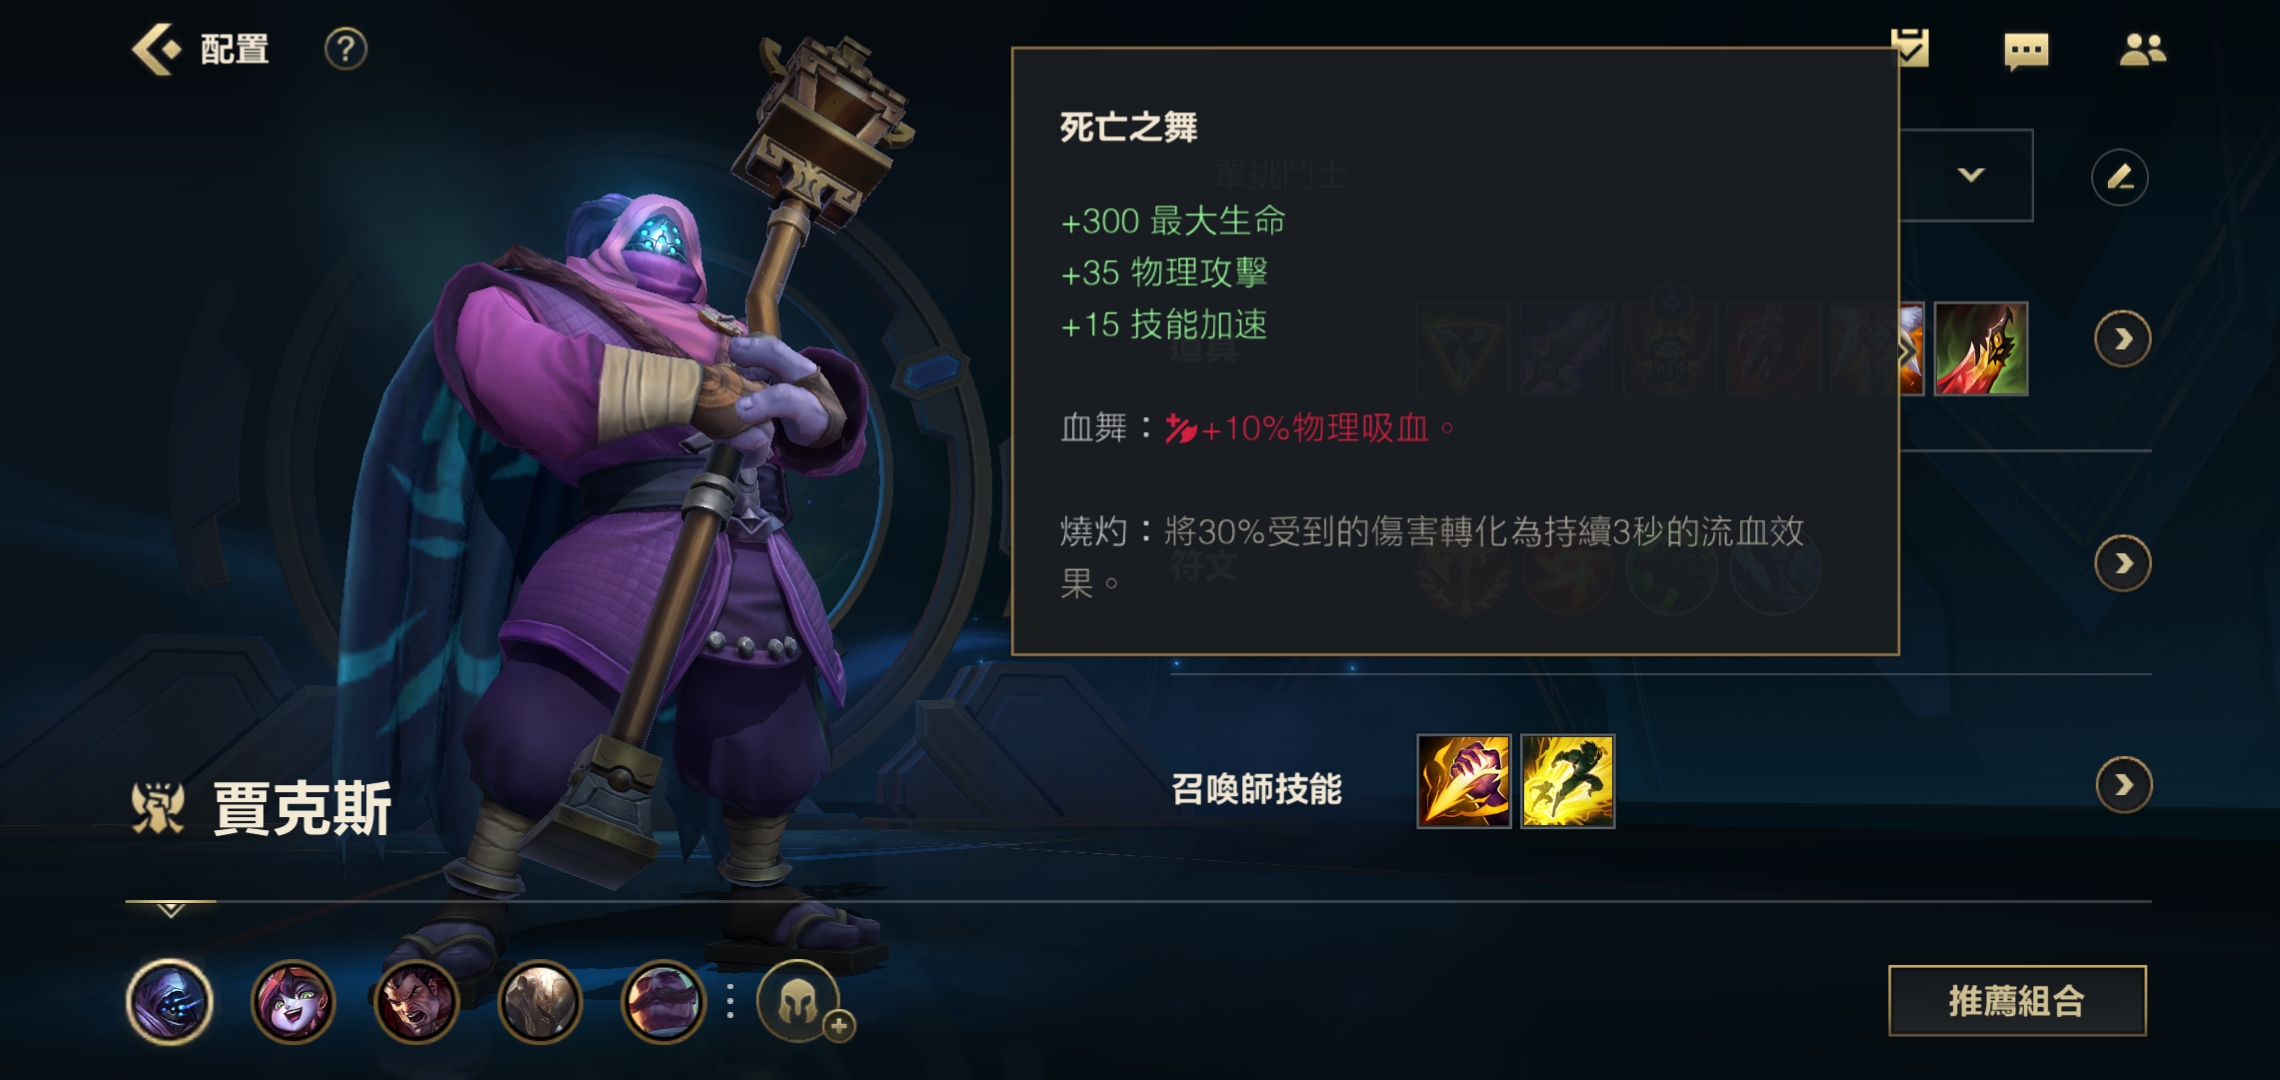This screenshot has width=2280, height=1080.
Task: Open summoner spells with the arrow button
Action: click(2123, 785)
